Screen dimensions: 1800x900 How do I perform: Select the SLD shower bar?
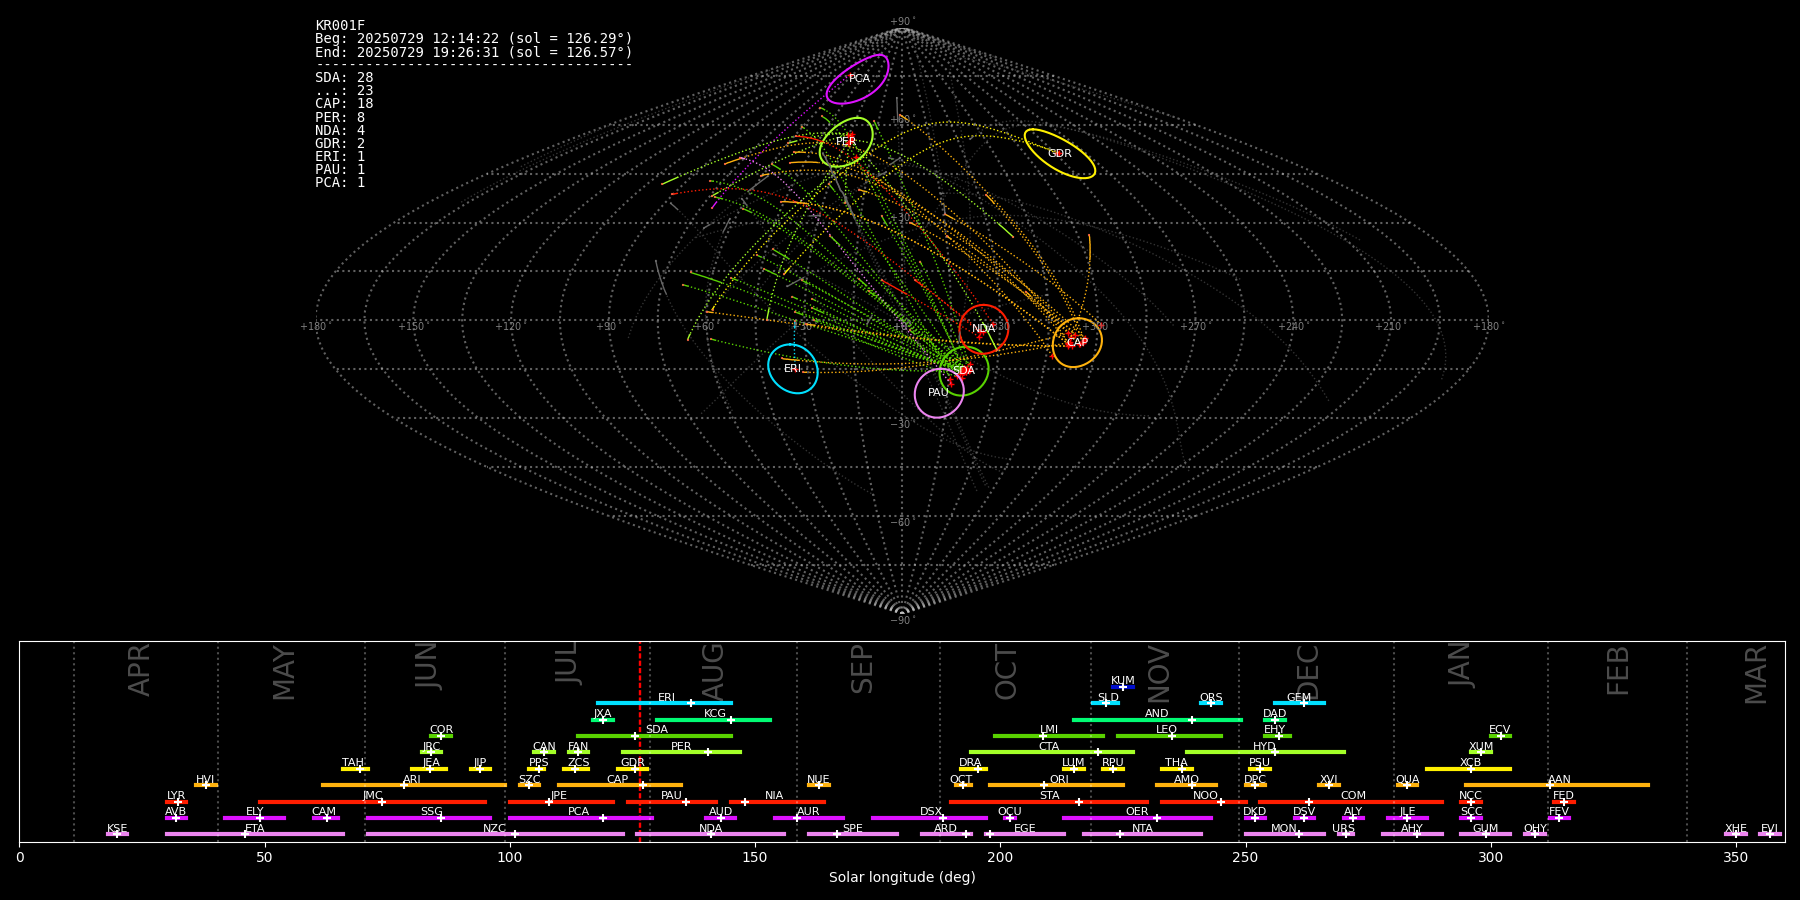(1106, 703)
